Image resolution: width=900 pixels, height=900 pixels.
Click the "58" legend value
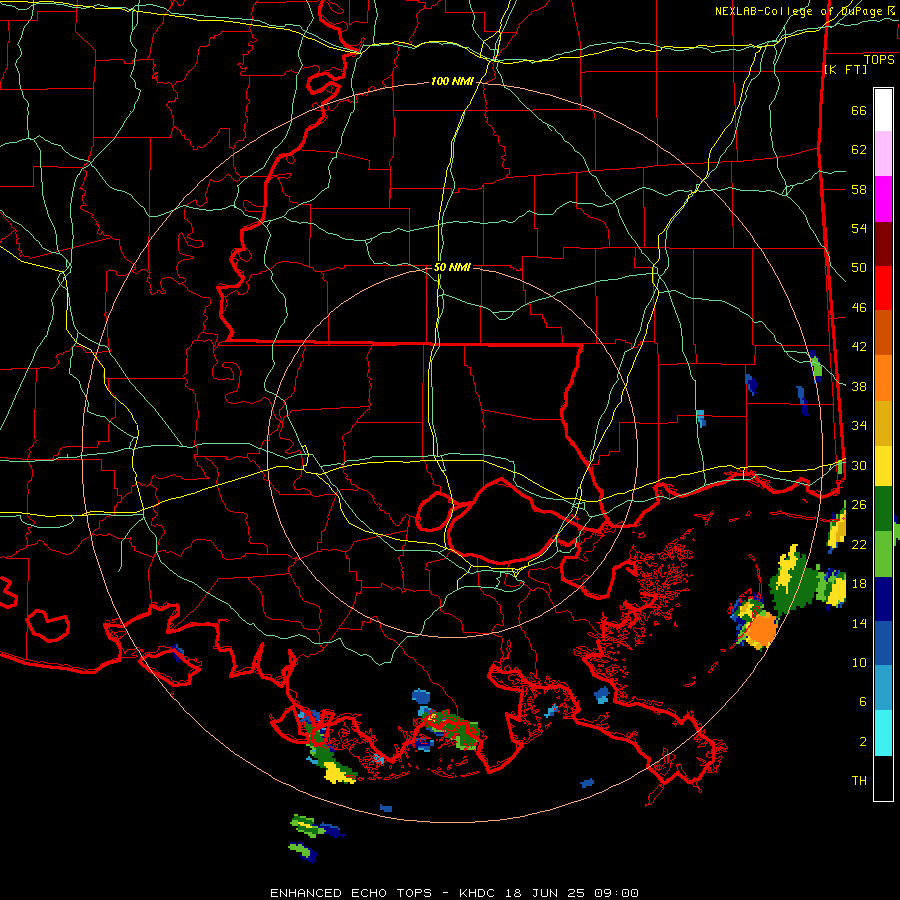coord(859,189)
